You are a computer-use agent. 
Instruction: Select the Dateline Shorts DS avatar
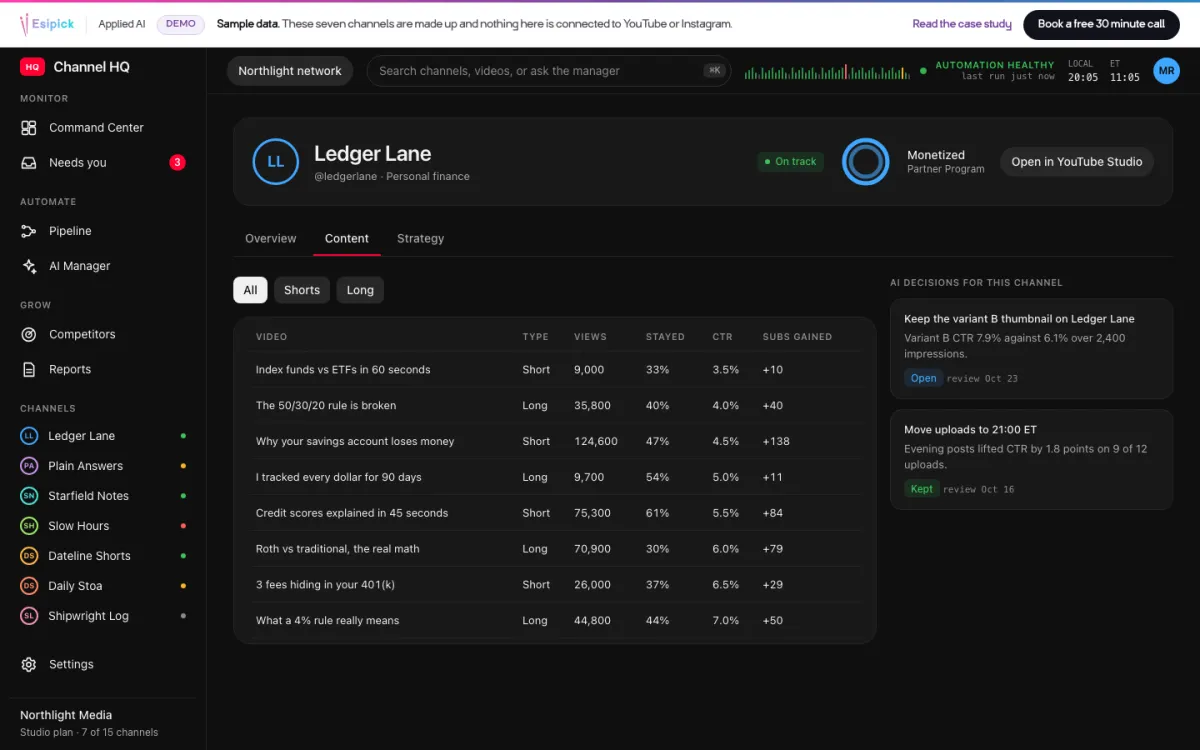point(29,556)
